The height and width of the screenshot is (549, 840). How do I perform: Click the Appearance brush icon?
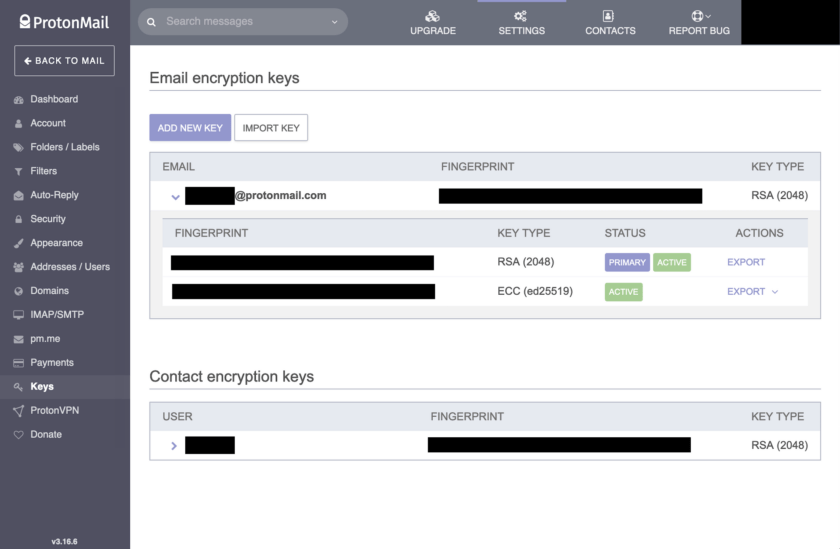[19, 243]
